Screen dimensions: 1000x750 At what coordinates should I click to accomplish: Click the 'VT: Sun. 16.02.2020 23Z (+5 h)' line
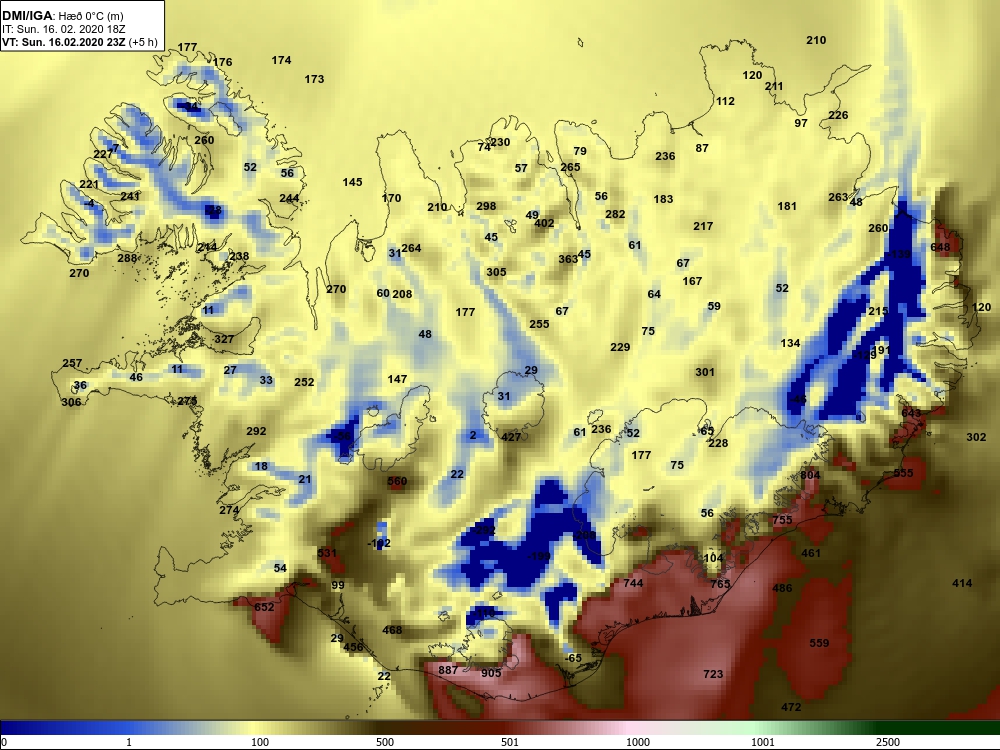[80, 43]
